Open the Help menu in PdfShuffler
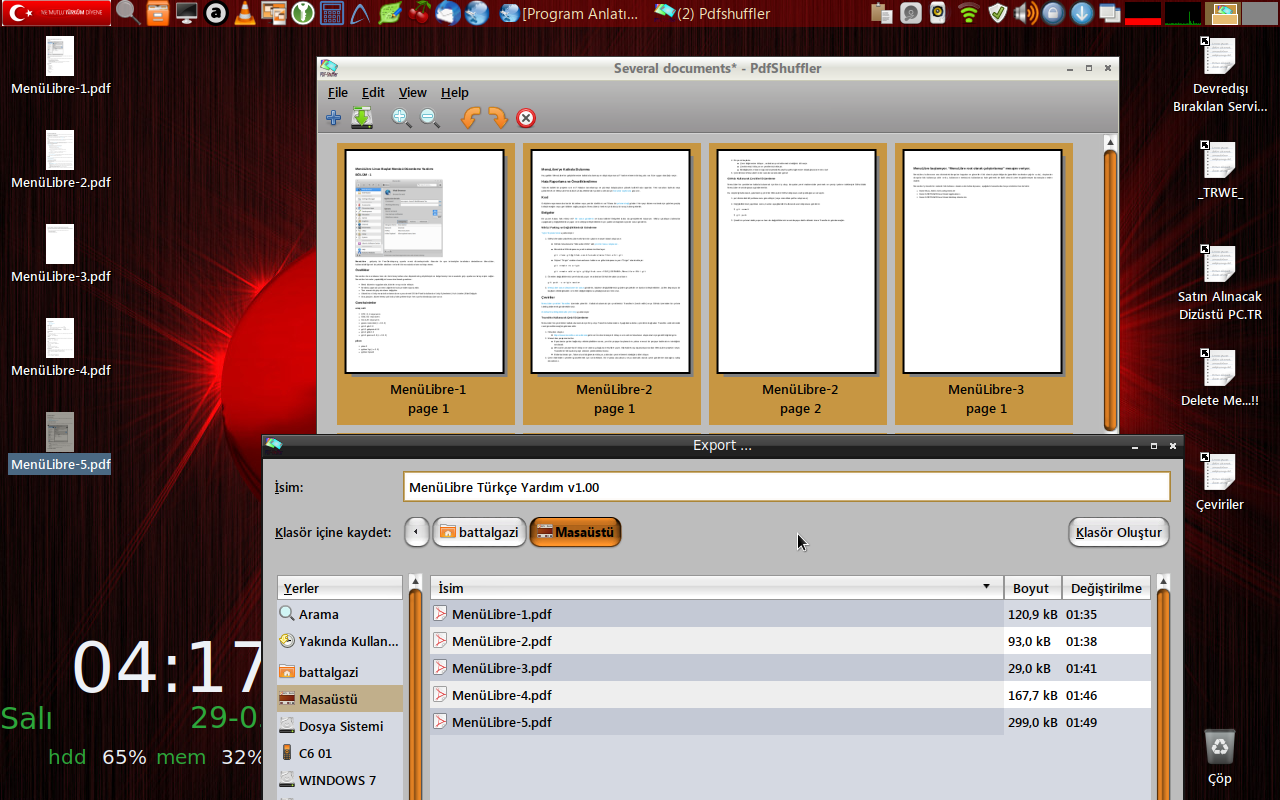 tap(455, 92)
